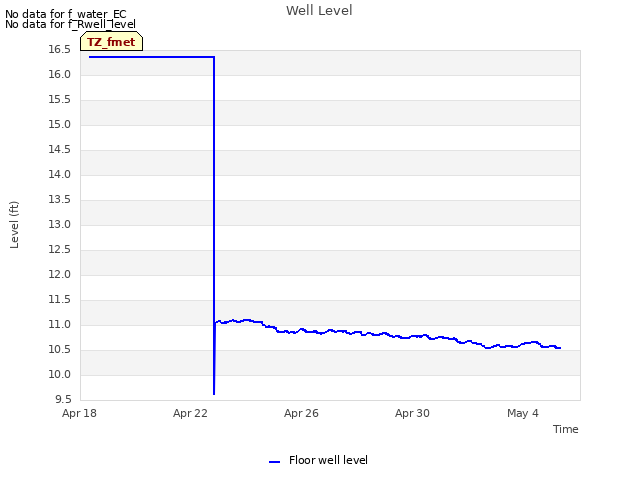Click the 15.0 y-axis tick label
640x480 pixels.
[60, 124]
